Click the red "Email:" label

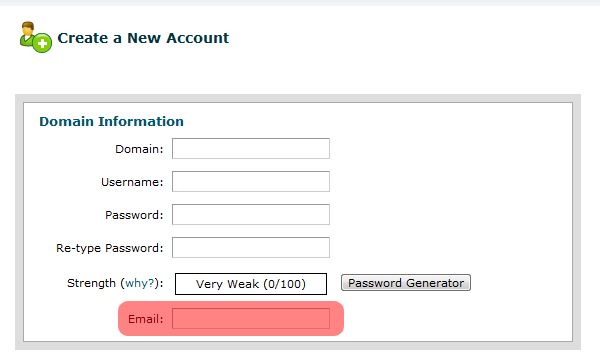tap(145, 319)
